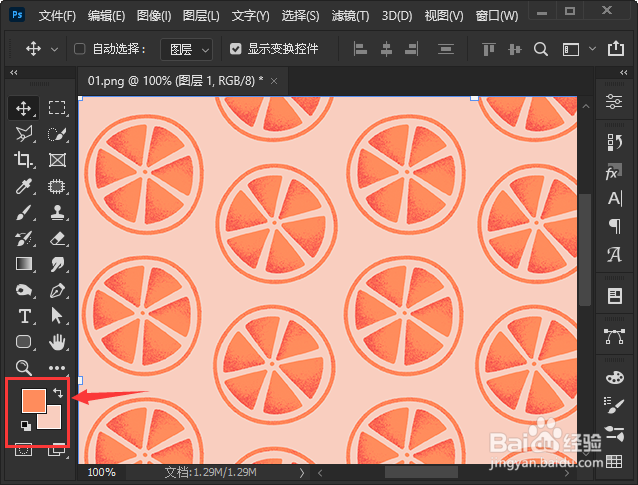638x485 pixels.
Task: Open the workspace switcher dropdown arrow
Action: pyautogui.click(x=592, y=49)
